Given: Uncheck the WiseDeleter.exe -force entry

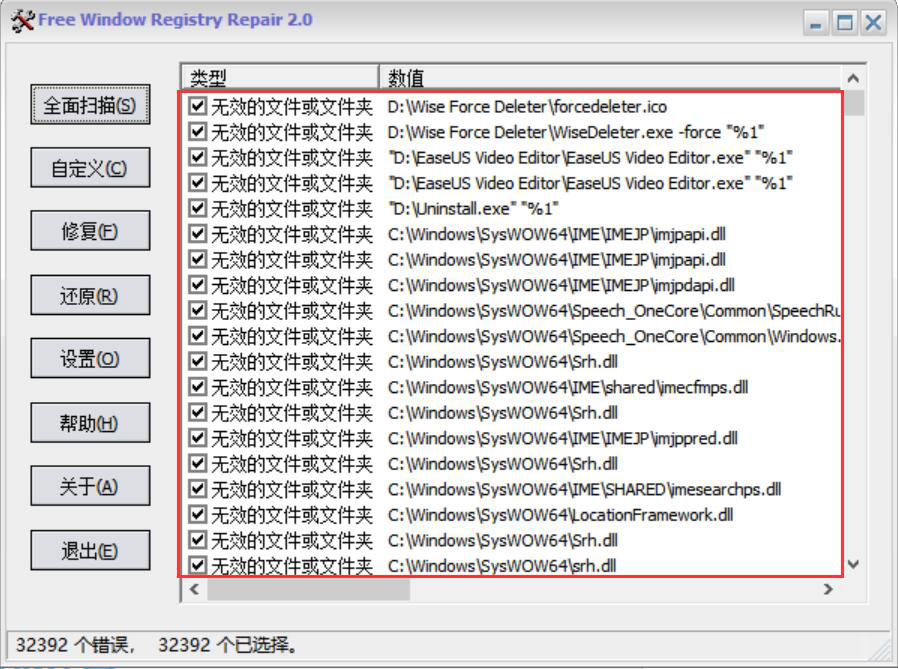Looking at the screenshot, I should click(198, 132).
